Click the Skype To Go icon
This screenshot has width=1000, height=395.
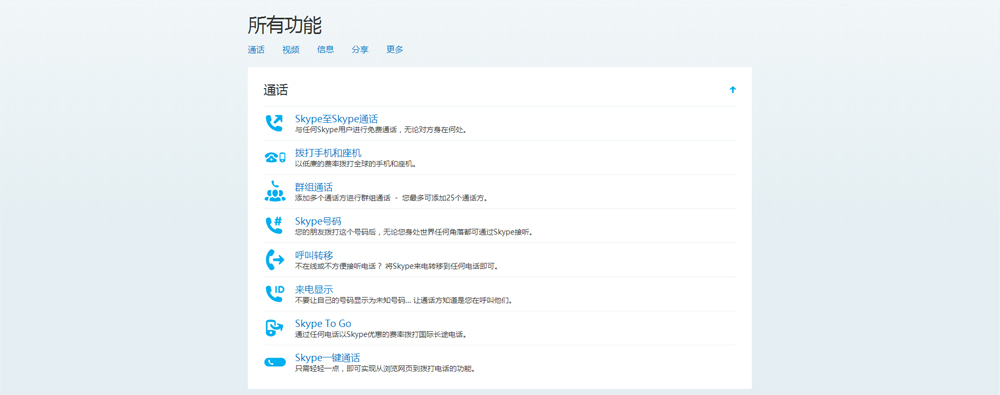point(274,328)
